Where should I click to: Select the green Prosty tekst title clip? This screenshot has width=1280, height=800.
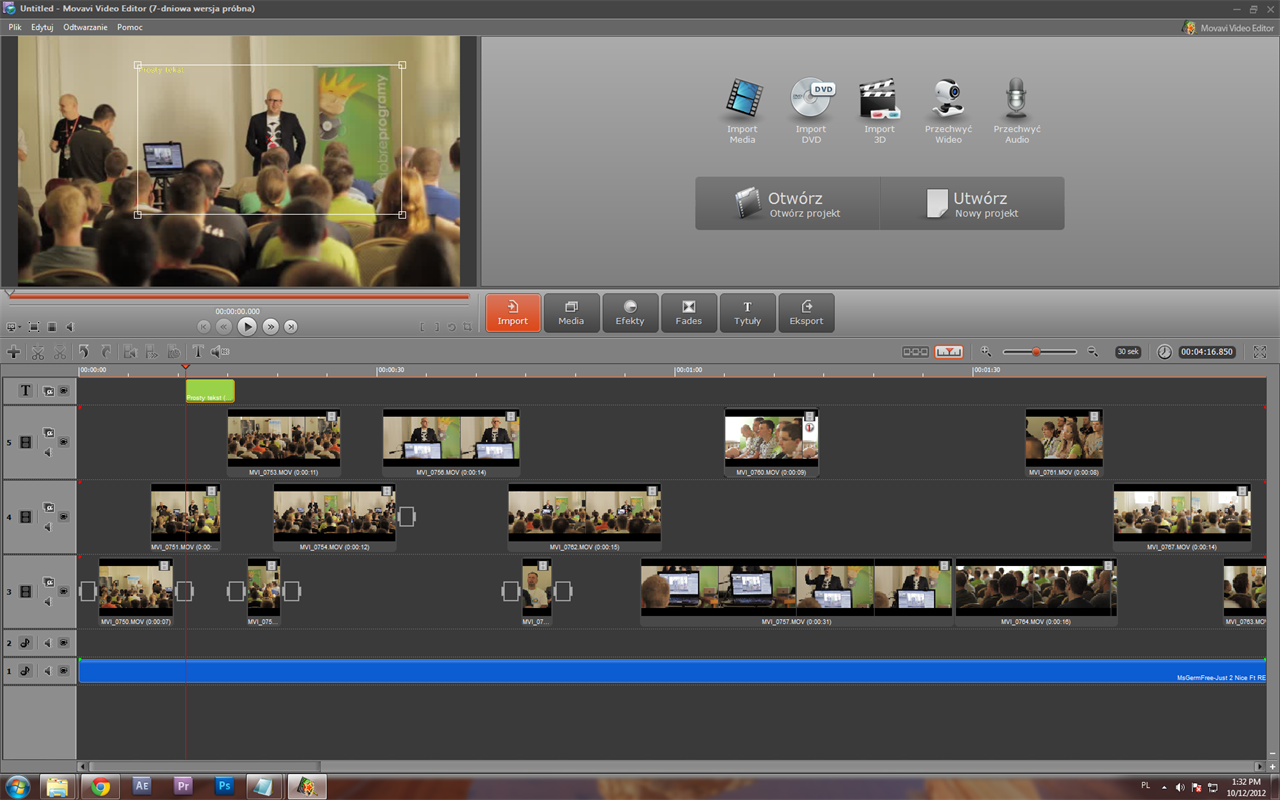(x=210, y=391)
